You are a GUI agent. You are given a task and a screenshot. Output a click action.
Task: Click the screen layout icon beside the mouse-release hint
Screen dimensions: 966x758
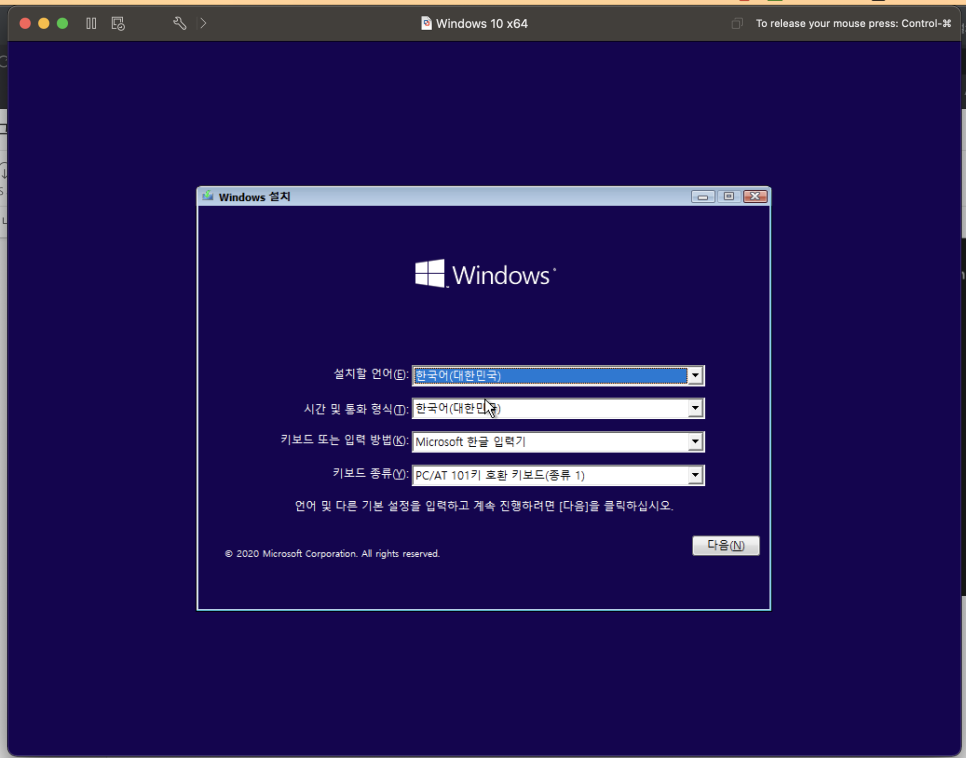[x=737, y=23]
